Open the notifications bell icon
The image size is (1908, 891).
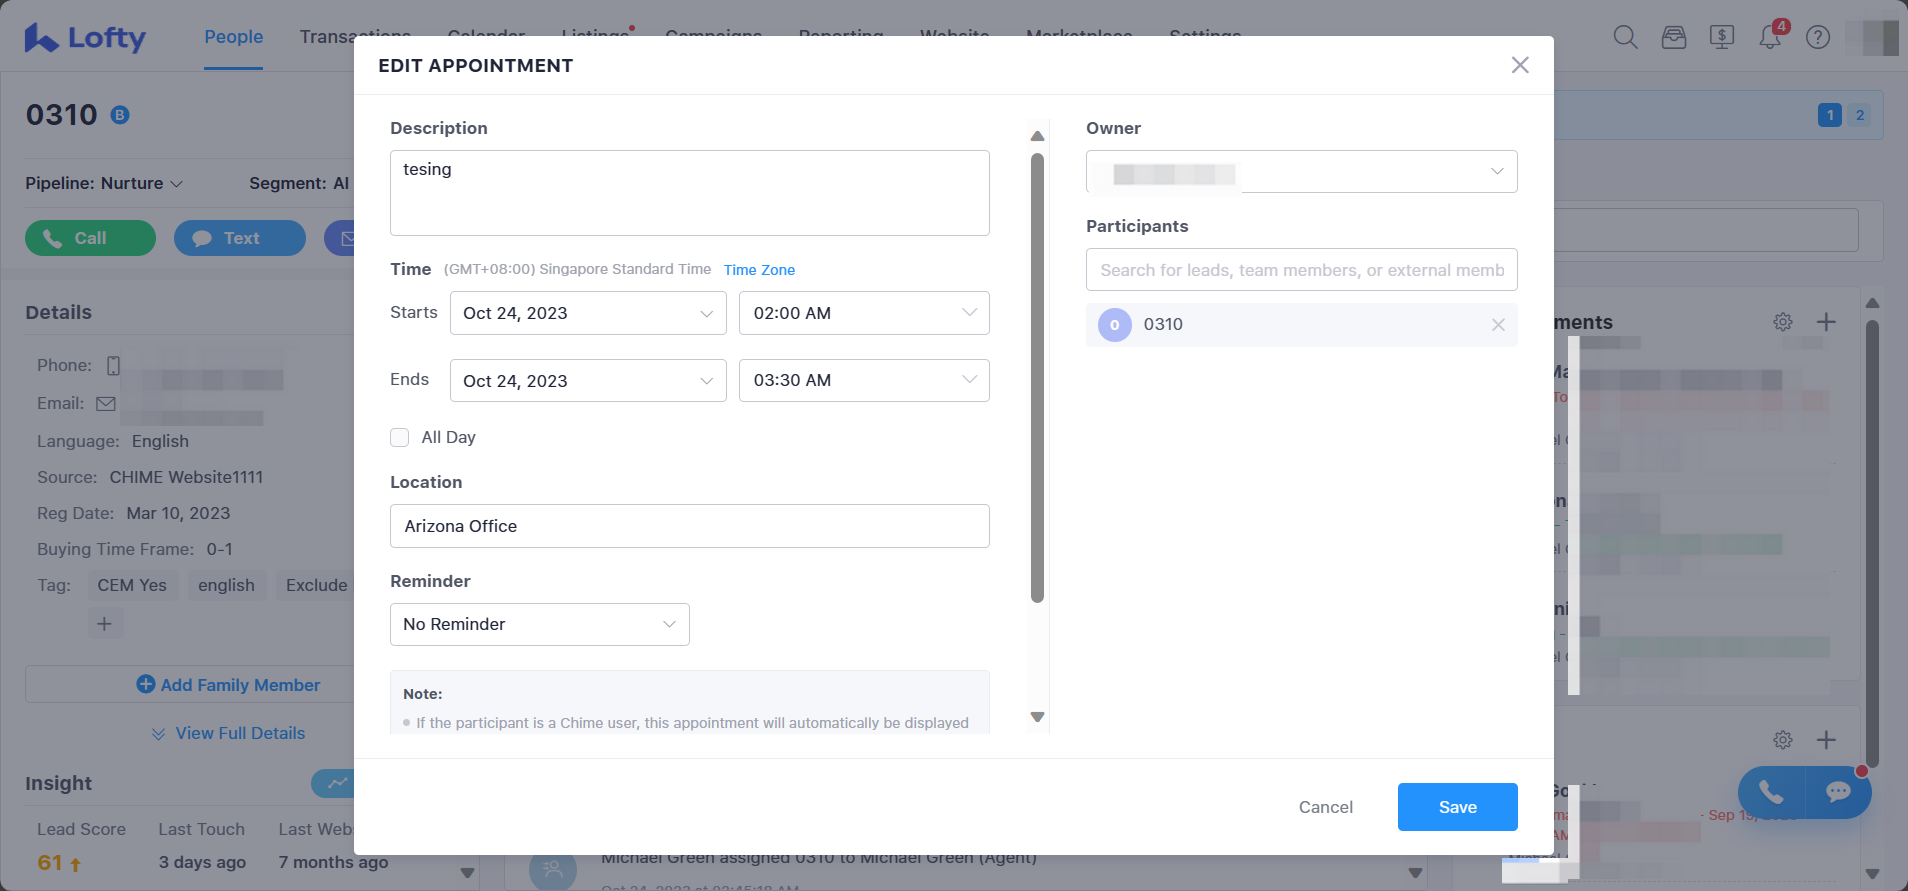1769,38
